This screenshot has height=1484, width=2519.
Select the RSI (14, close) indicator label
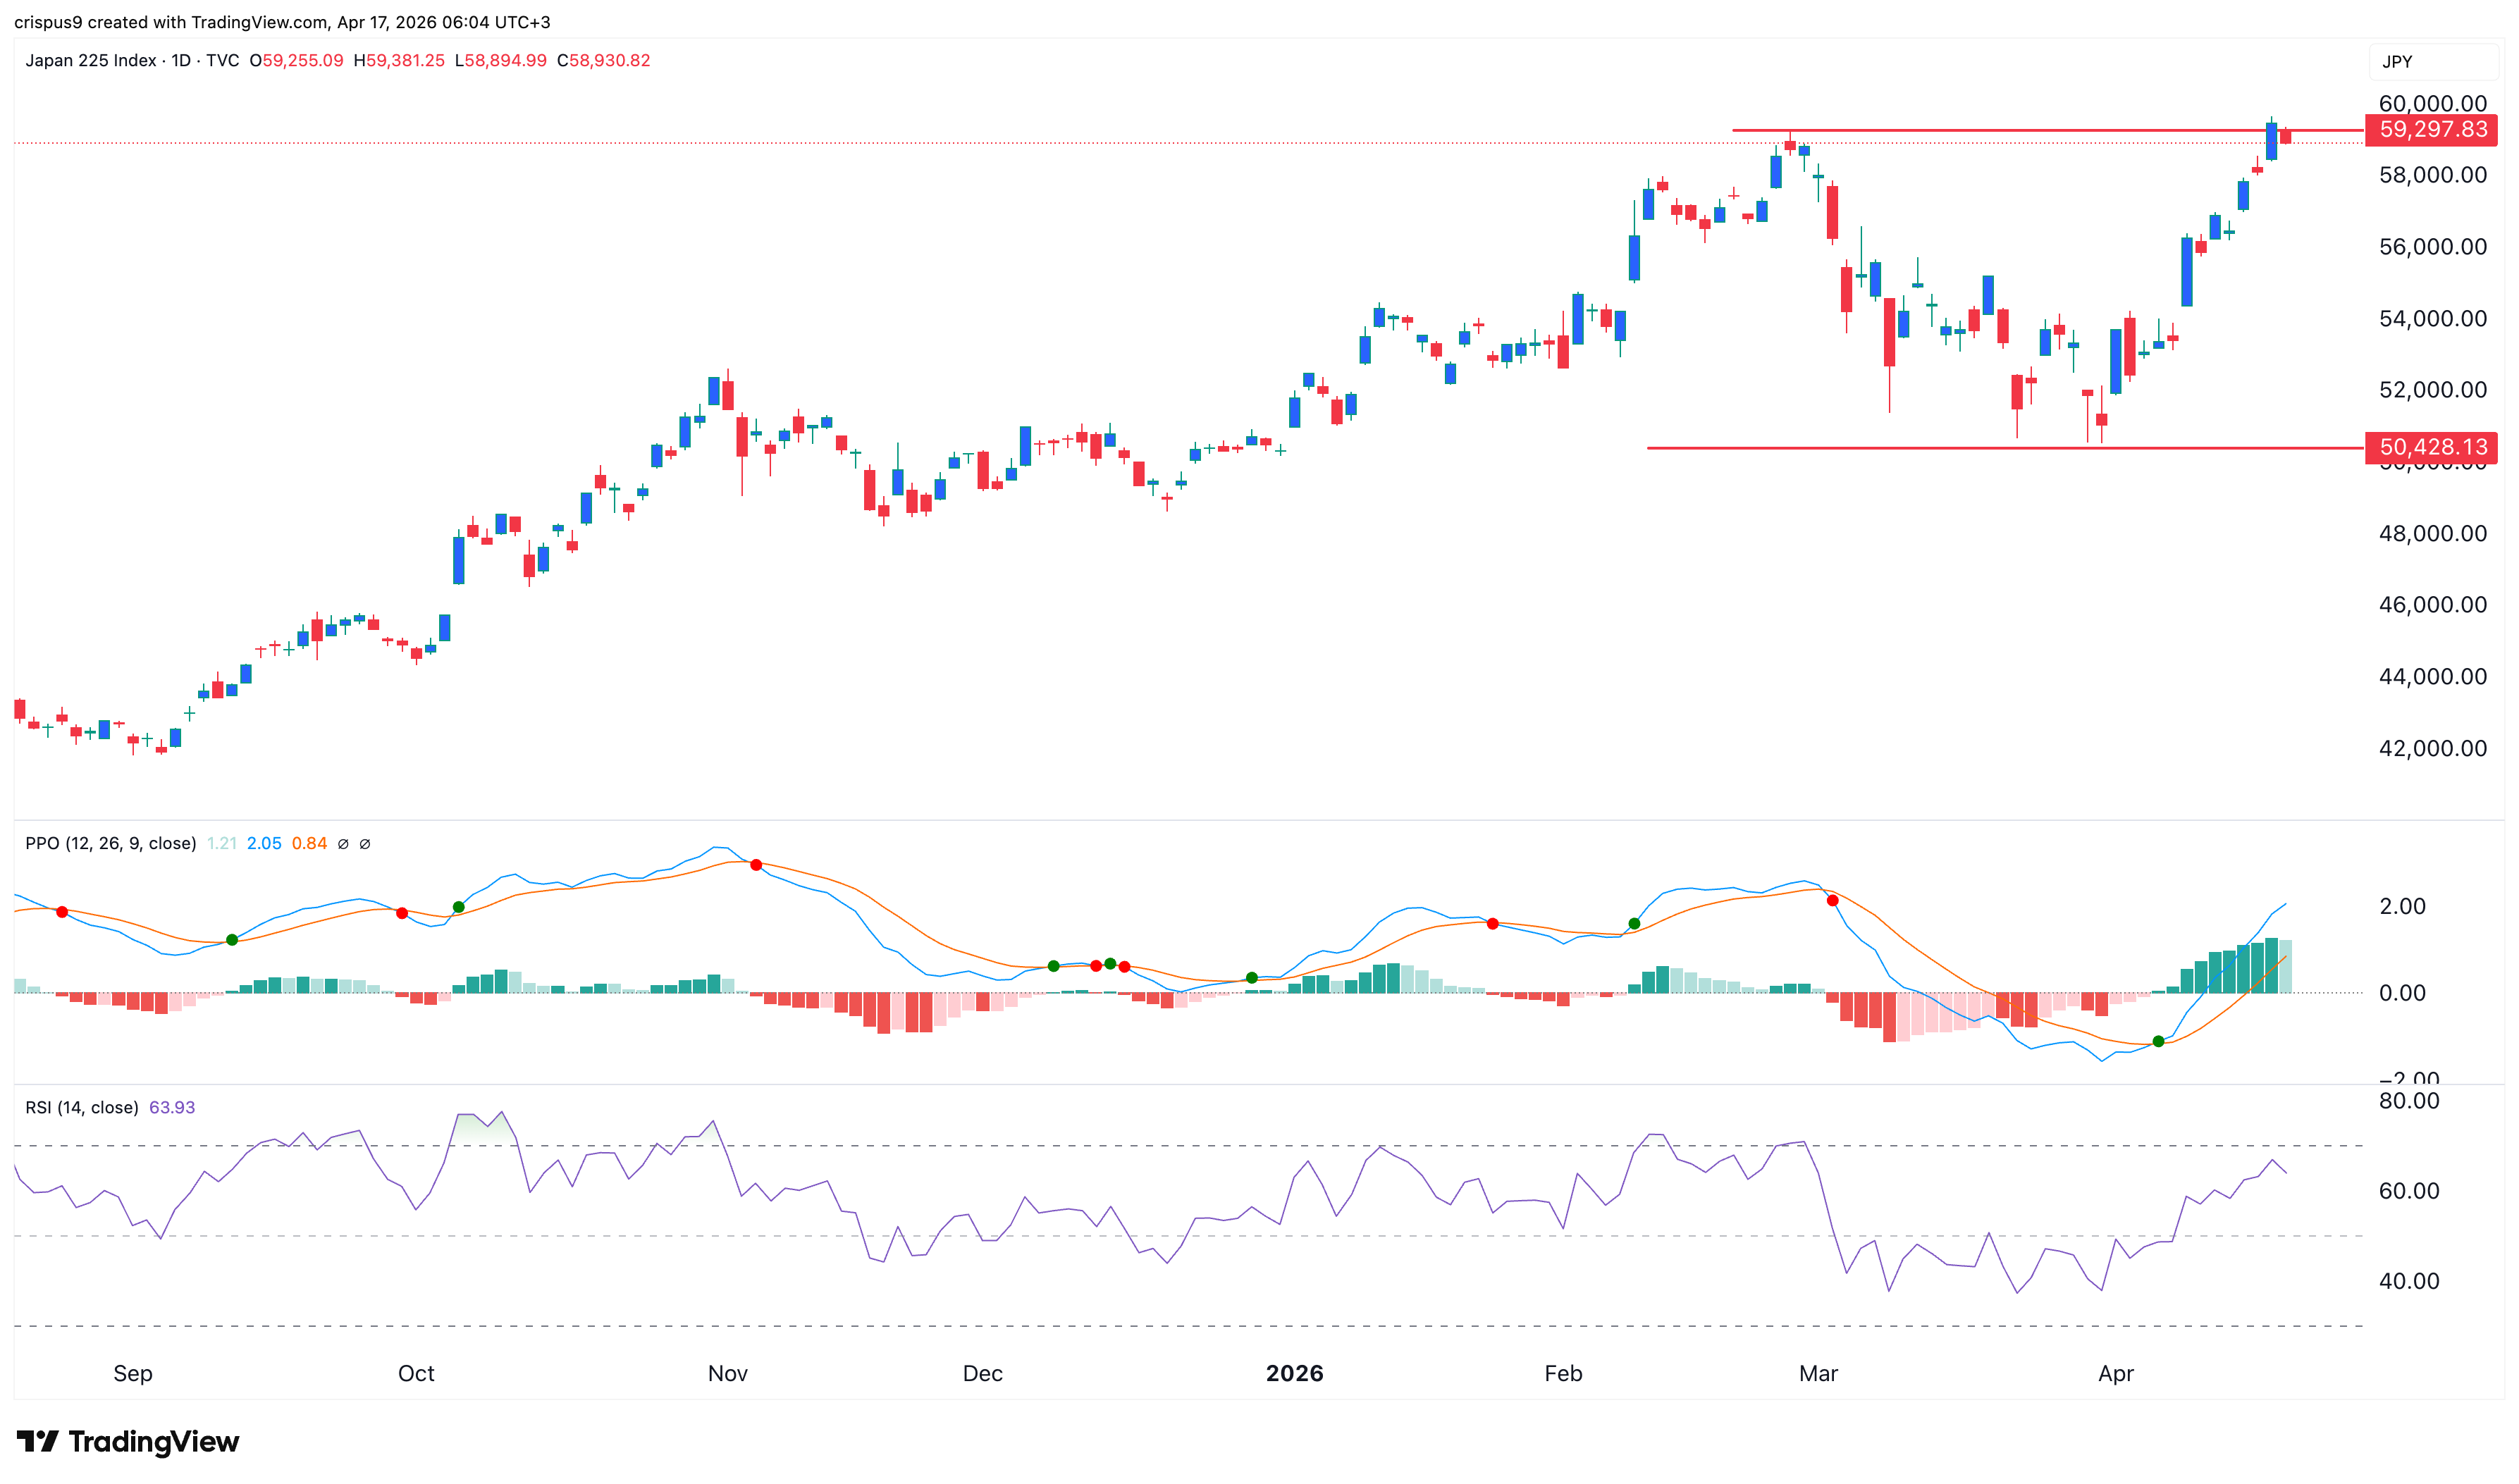tap(82, 1107)
